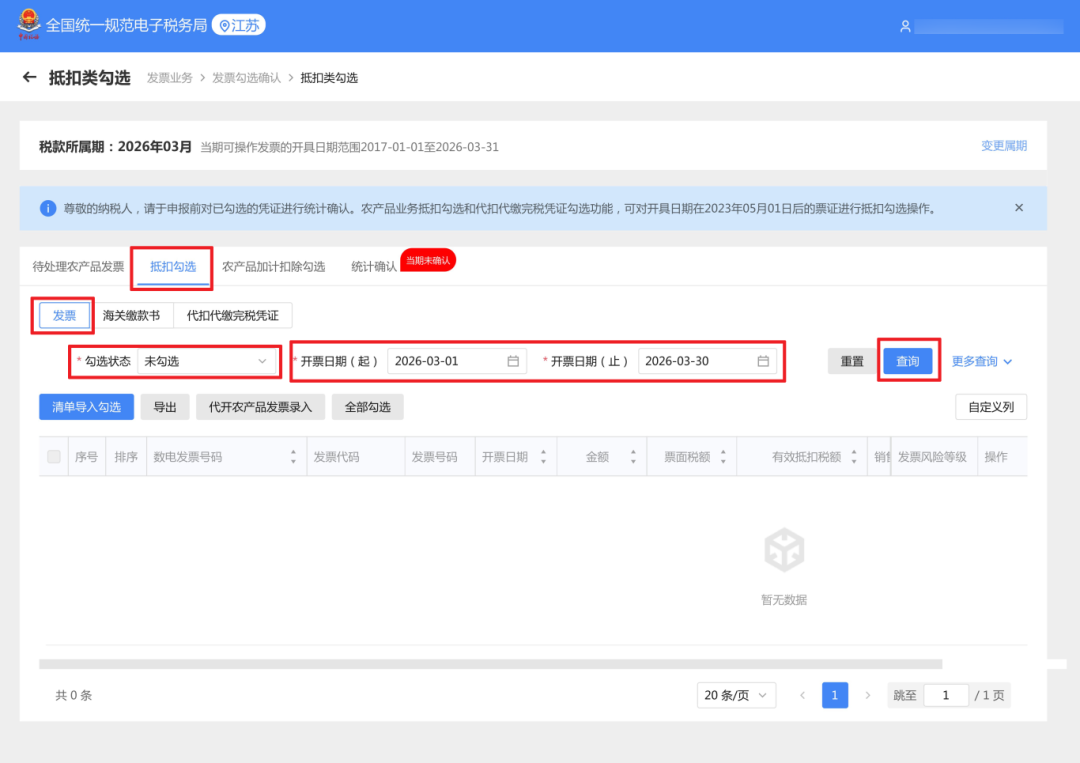The height and width of the screenshot is (763, 1080).
Task: Click the 排序 column header
Action: [126, 457]
